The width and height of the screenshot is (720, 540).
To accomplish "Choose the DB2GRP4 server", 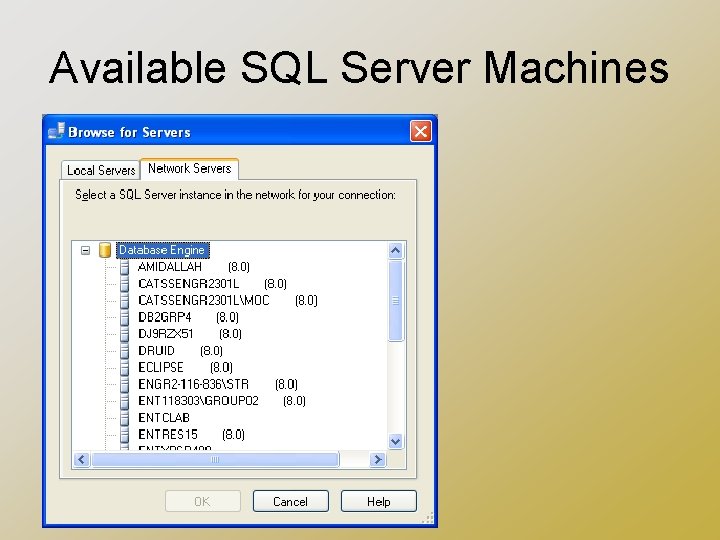I will [x=188, y=317].
